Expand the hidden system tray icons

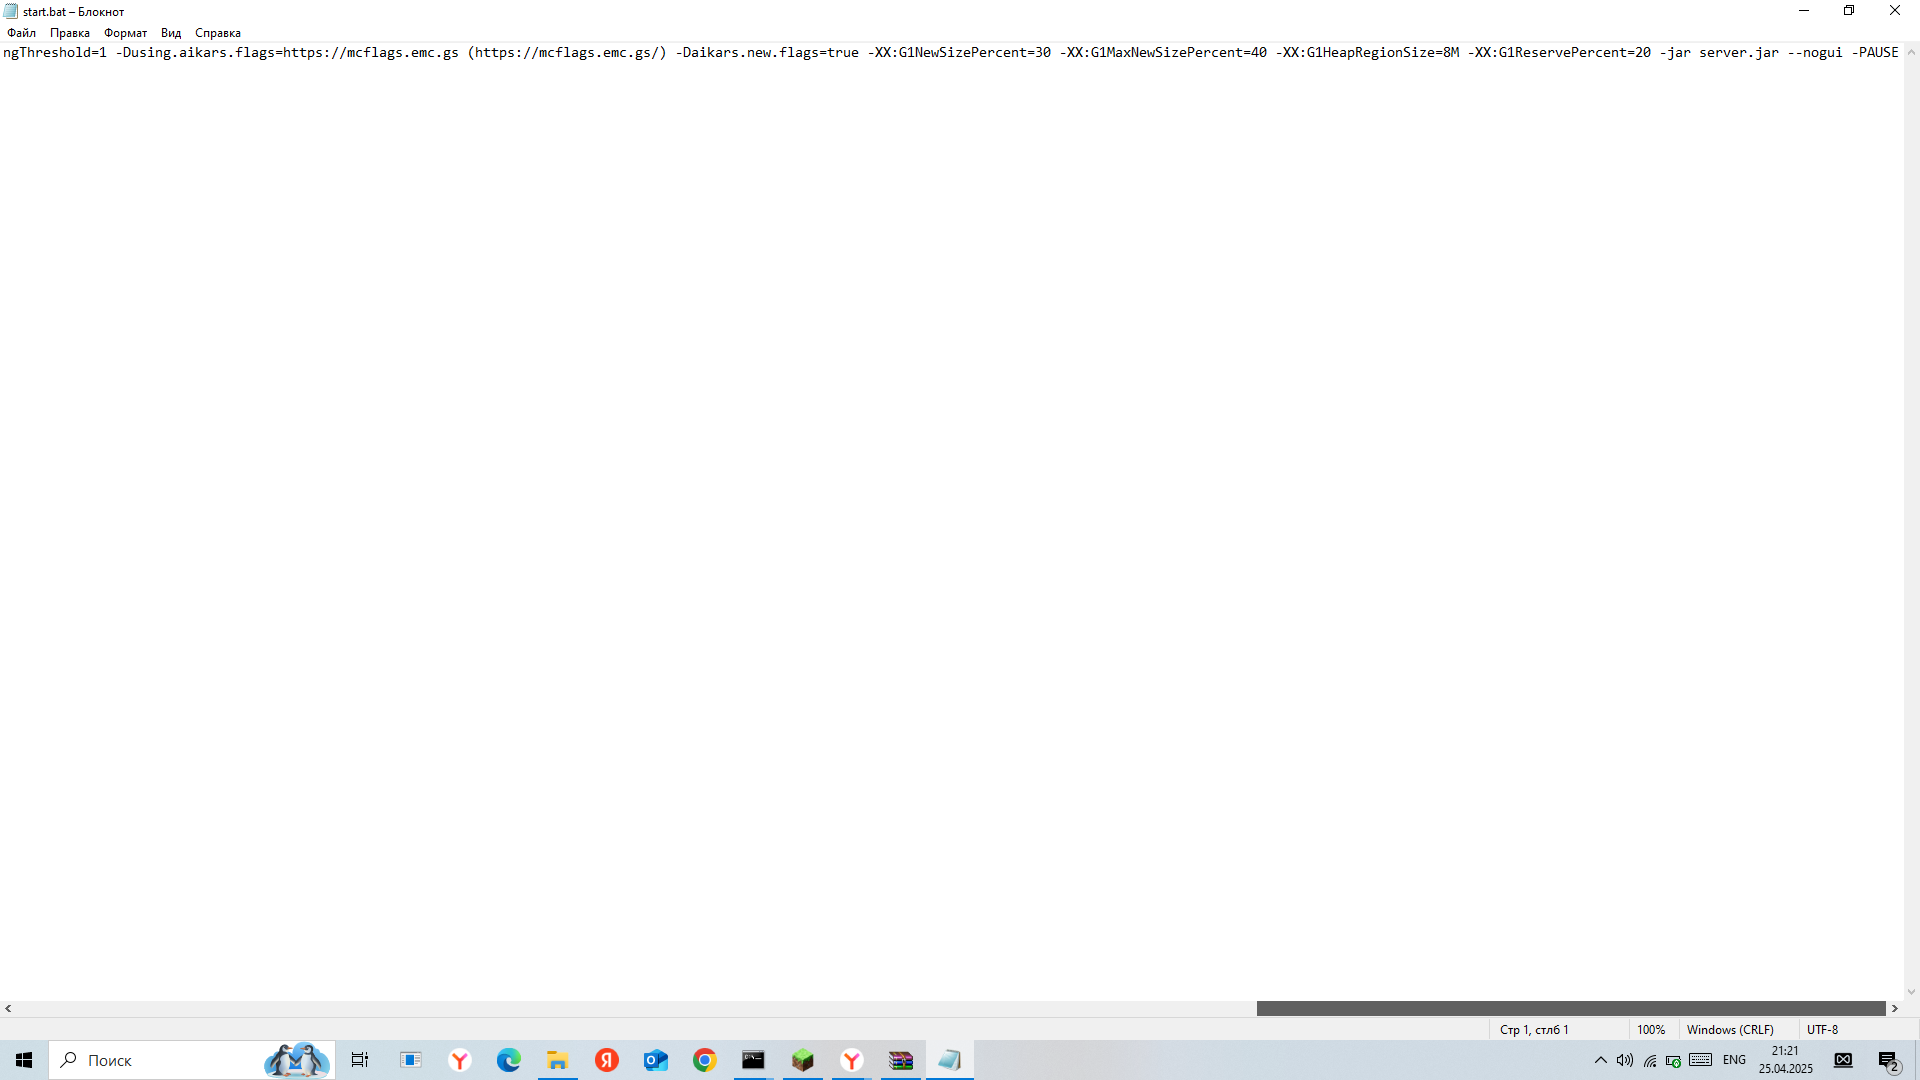pyautogui.click(x=1601, y=1060)
